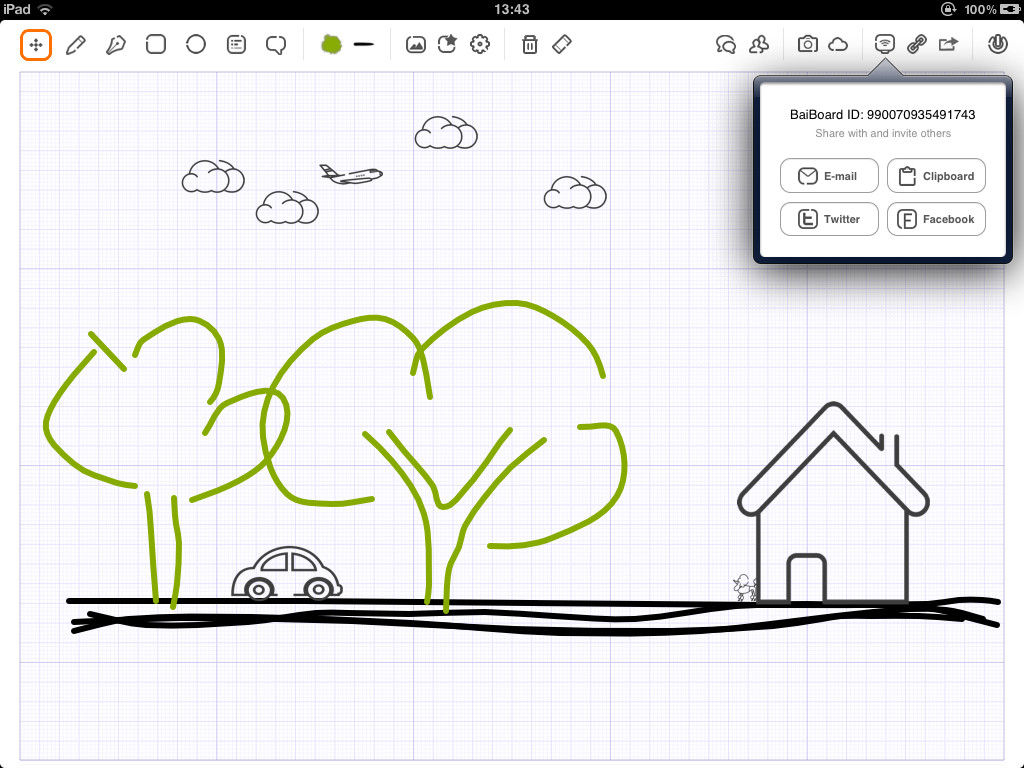Tap the power button icon
The image size is (1024, 768).
click(x=997, y=44)
